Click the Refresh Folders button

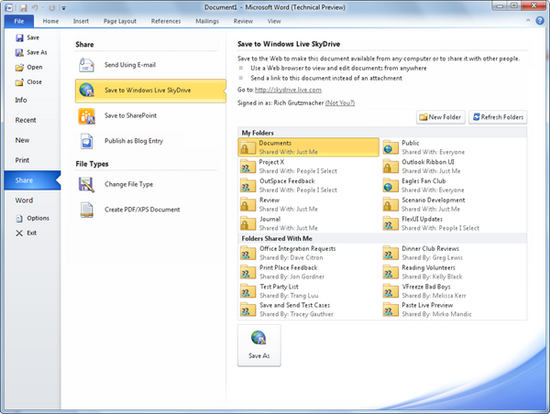[x=498, y=117]
